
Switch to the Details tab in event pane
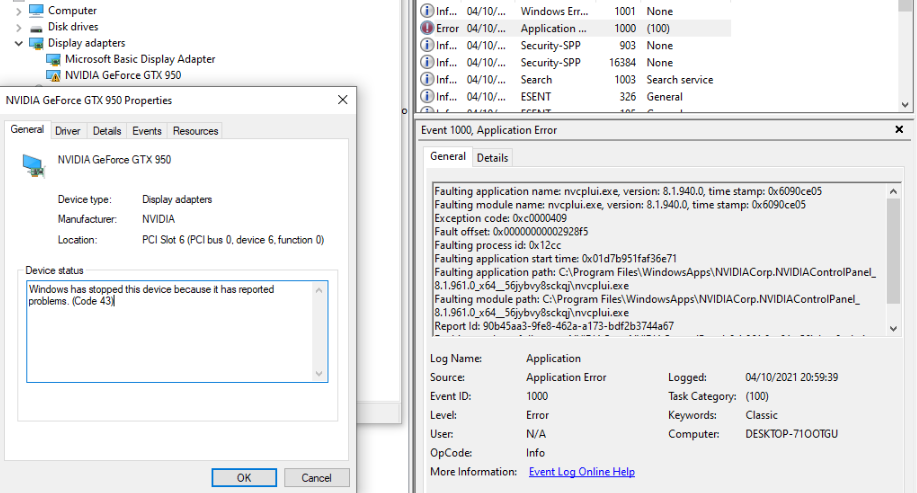(x=492, y=157)
